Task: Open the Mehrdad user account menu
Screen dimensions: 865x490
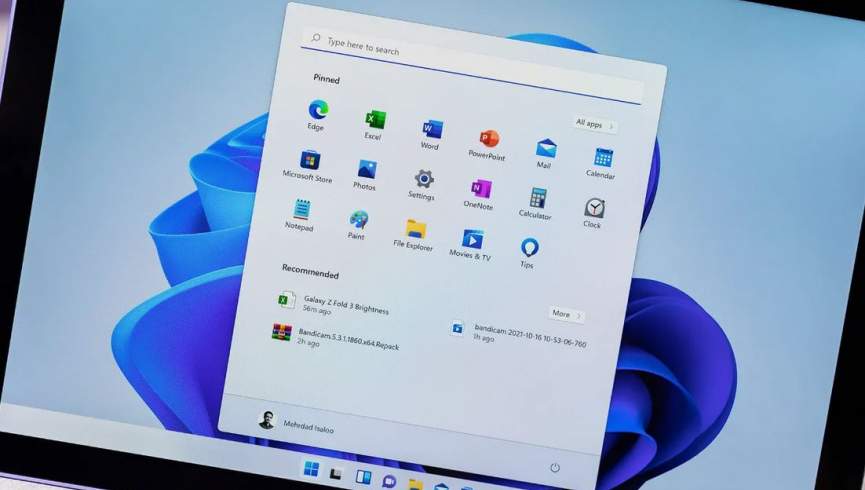Action: (x=296, y=423)
